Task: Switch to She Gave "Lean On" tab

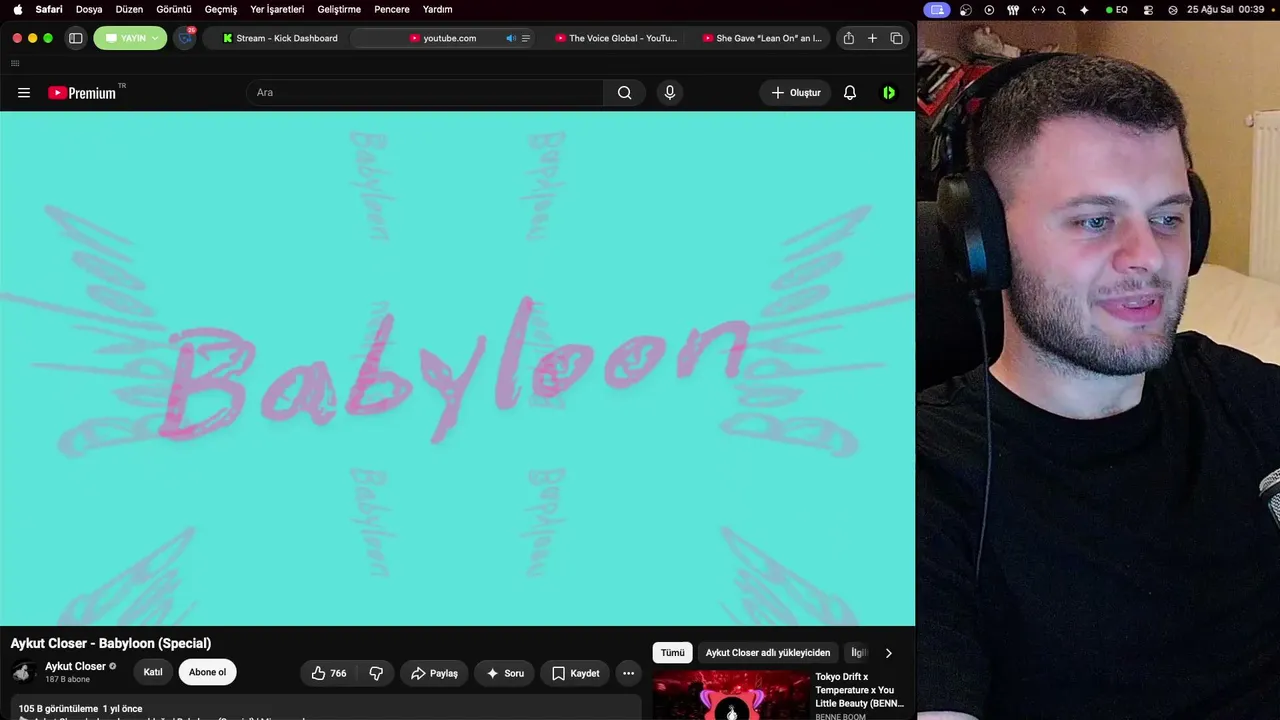Action: (x=762, y=38)
